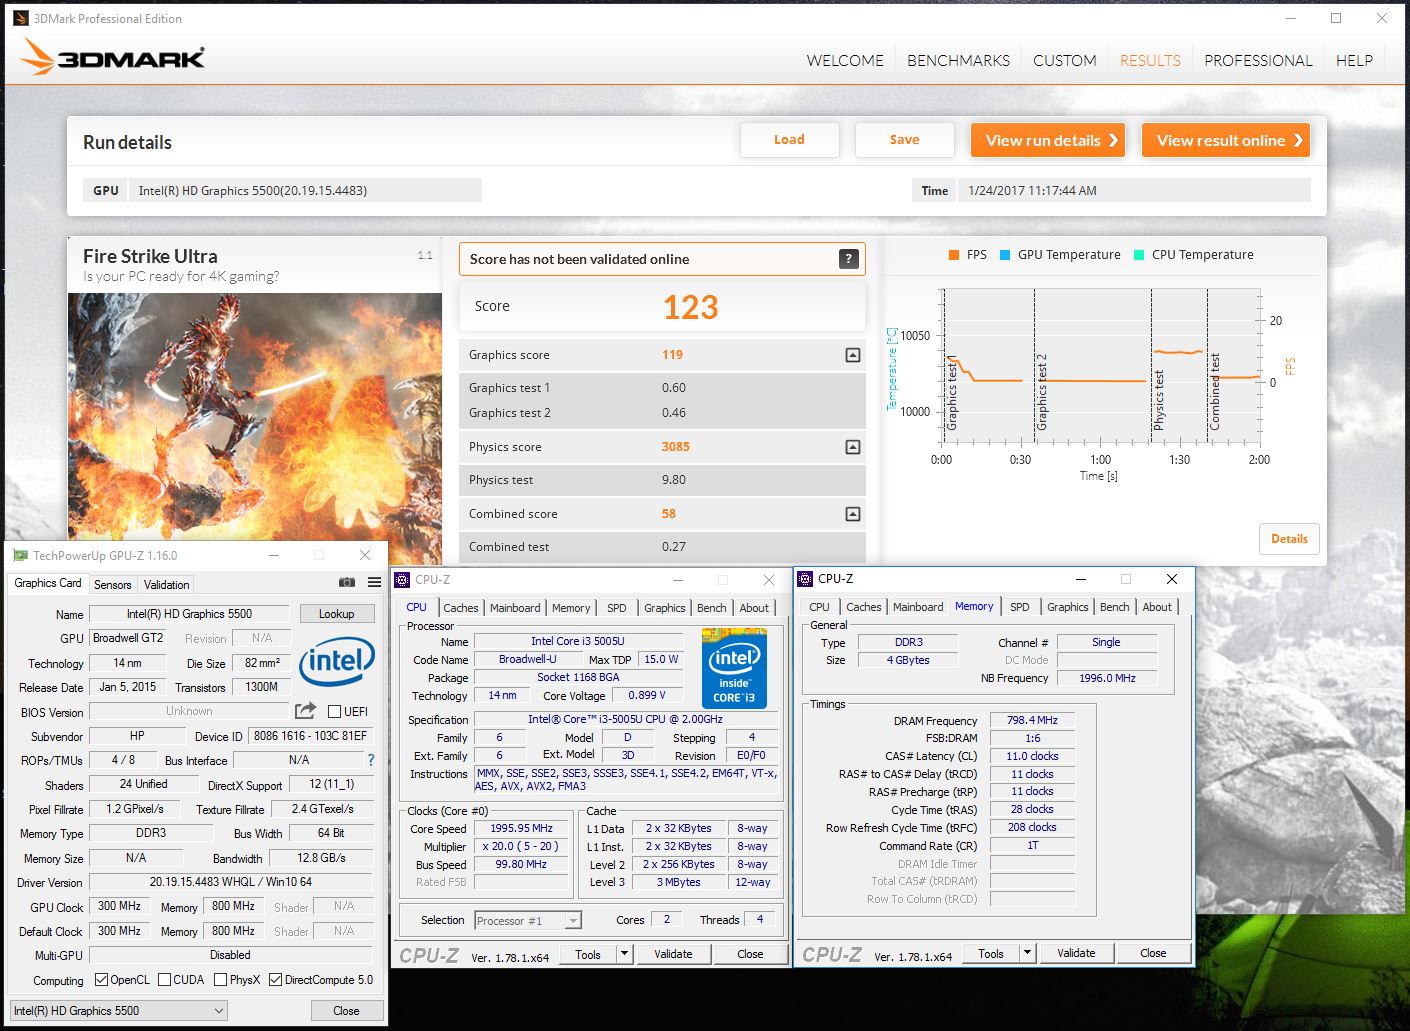The width and height of the screenshot is (1410, 1031).
Task: Click the blue GPU Temperature legend swatch
Action: point(1005,255)
